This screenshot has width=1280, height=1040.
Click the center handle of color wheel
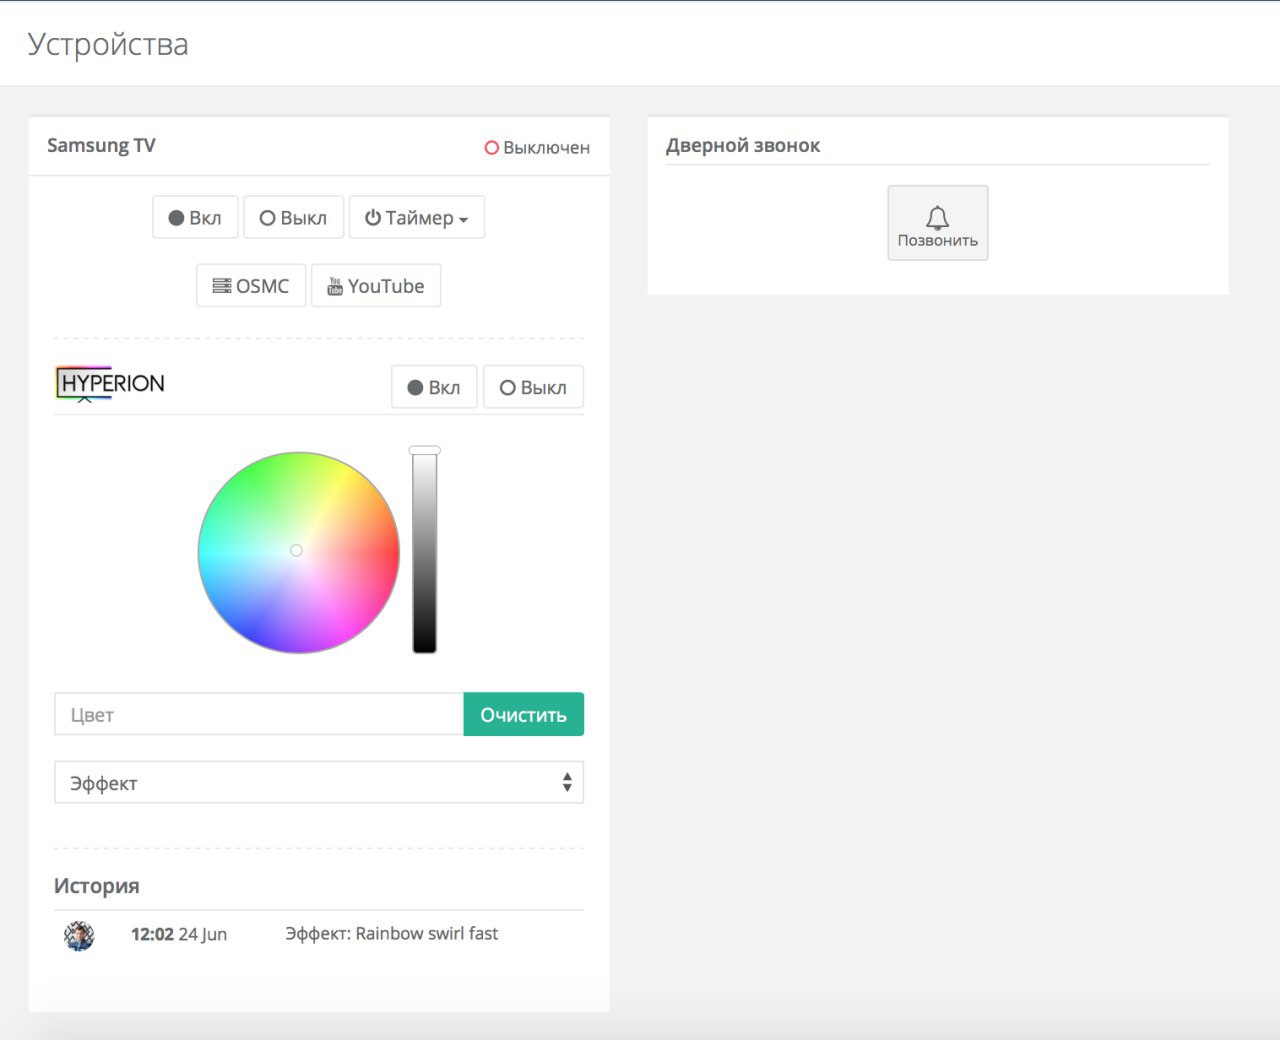[x=296, y=550]
